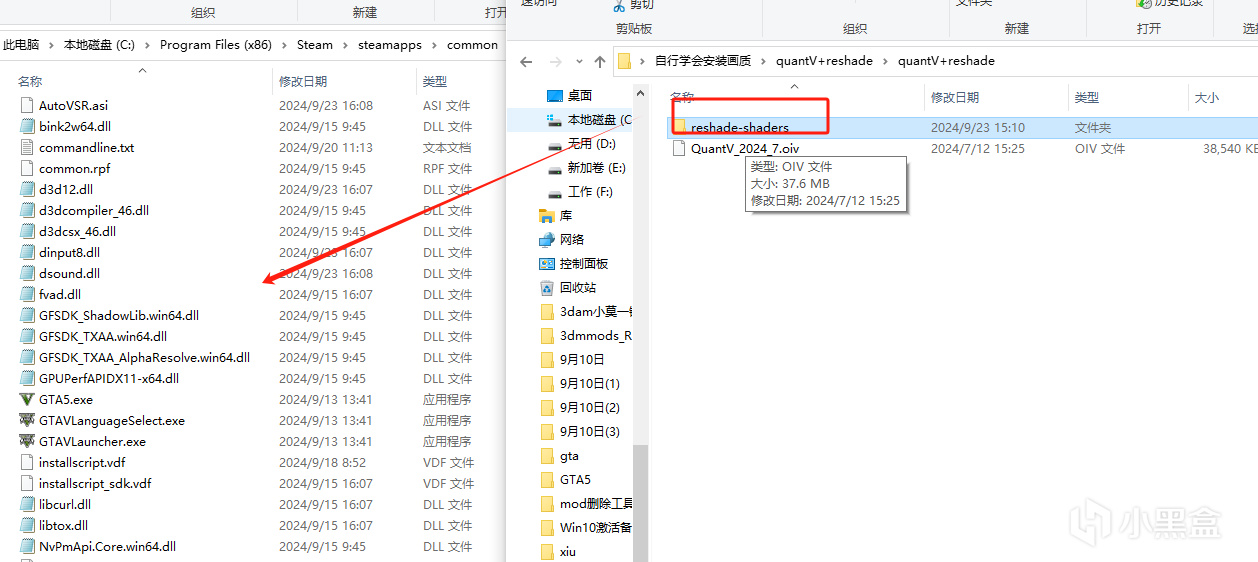Navigate to 本地磁盘 (C:) breadcrumb in left window
Image resolution: width=1258 pixels, height=562 pixels.
(x=99, y=45)
